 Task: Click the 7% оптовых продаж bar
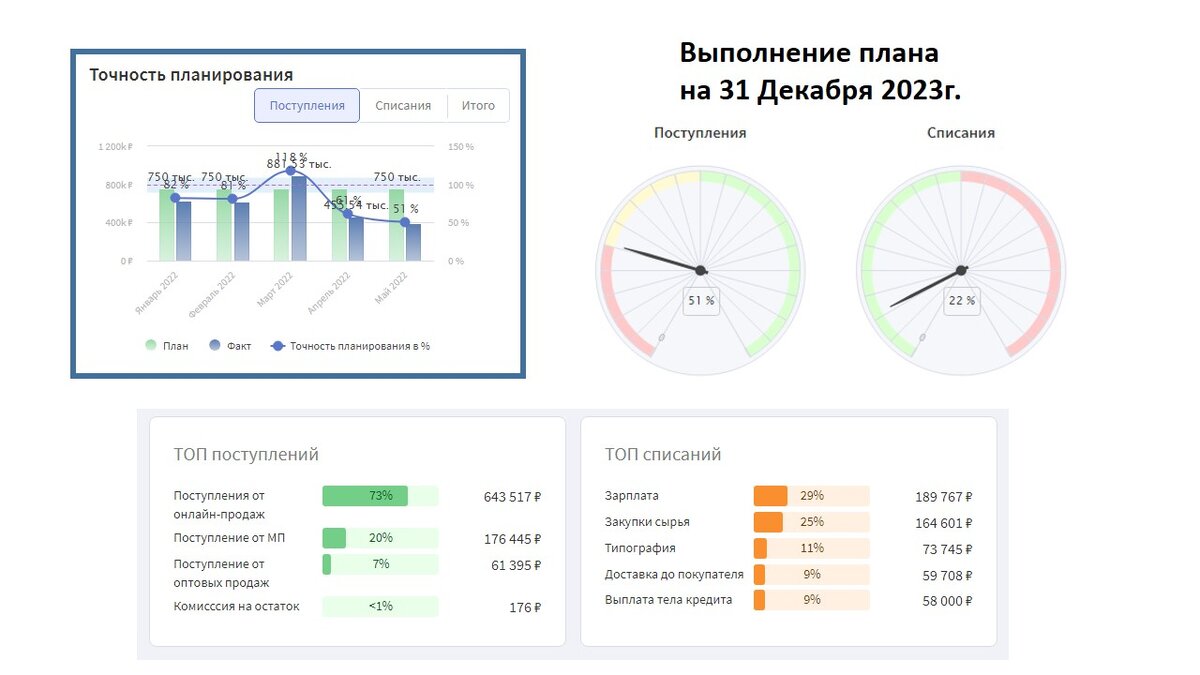pos(380,564)
